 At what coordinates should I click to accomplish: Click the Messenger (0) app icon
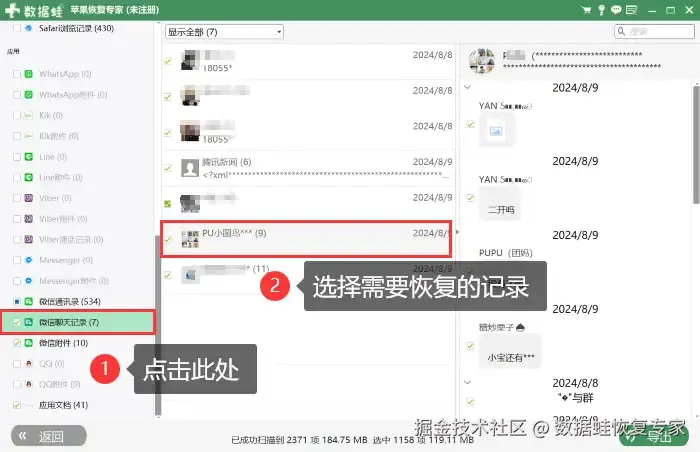click(x=29, y=260)
